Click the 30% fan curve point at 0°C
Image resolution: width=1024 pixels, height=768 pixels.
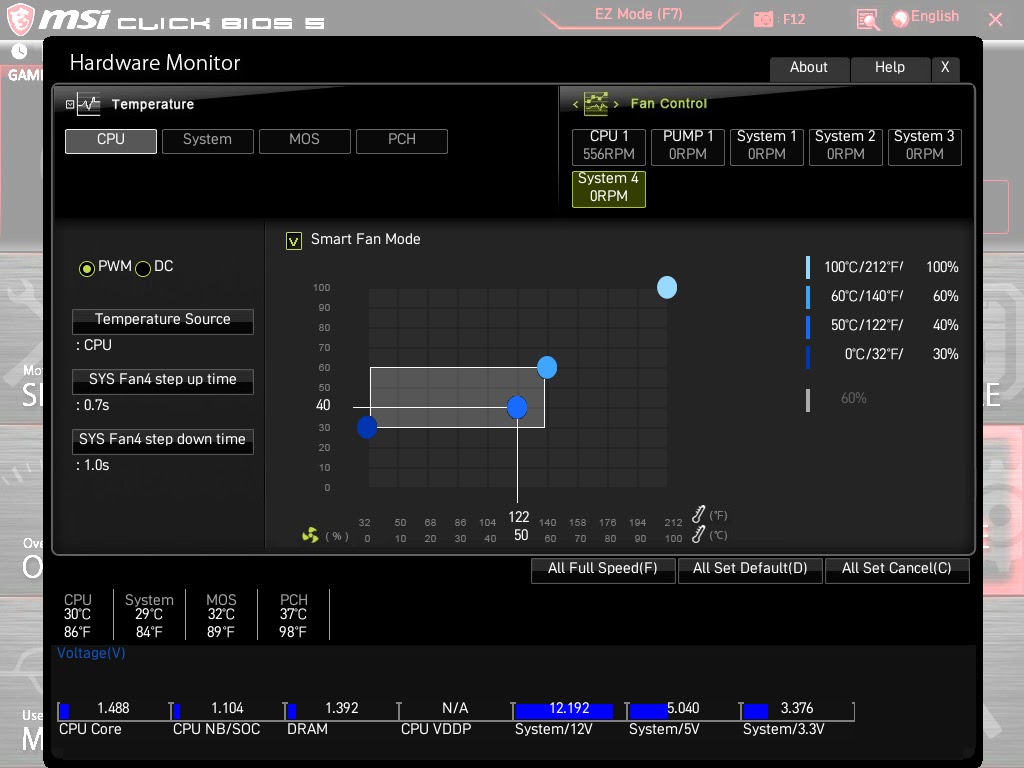tap(367, 428)
